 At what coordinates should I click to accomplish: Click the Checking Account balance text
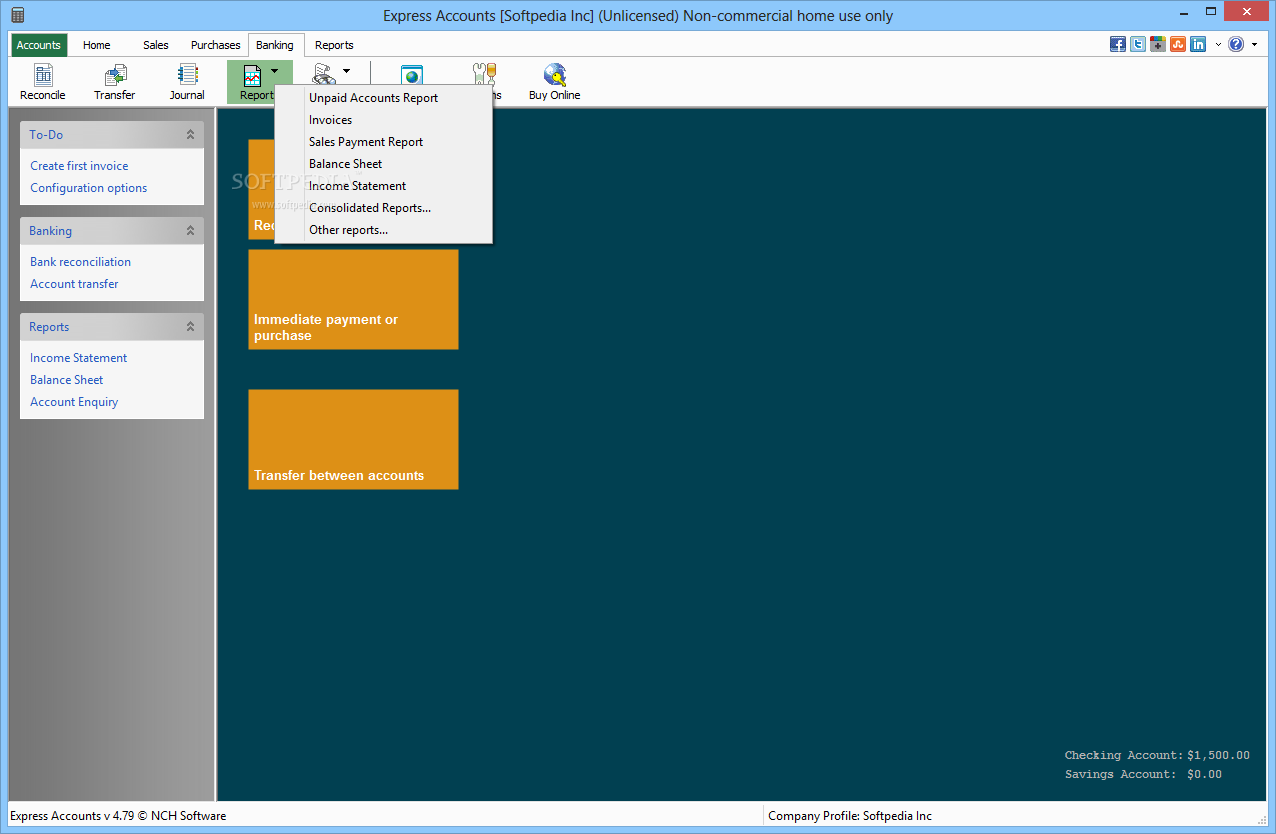coord(1157,756)
